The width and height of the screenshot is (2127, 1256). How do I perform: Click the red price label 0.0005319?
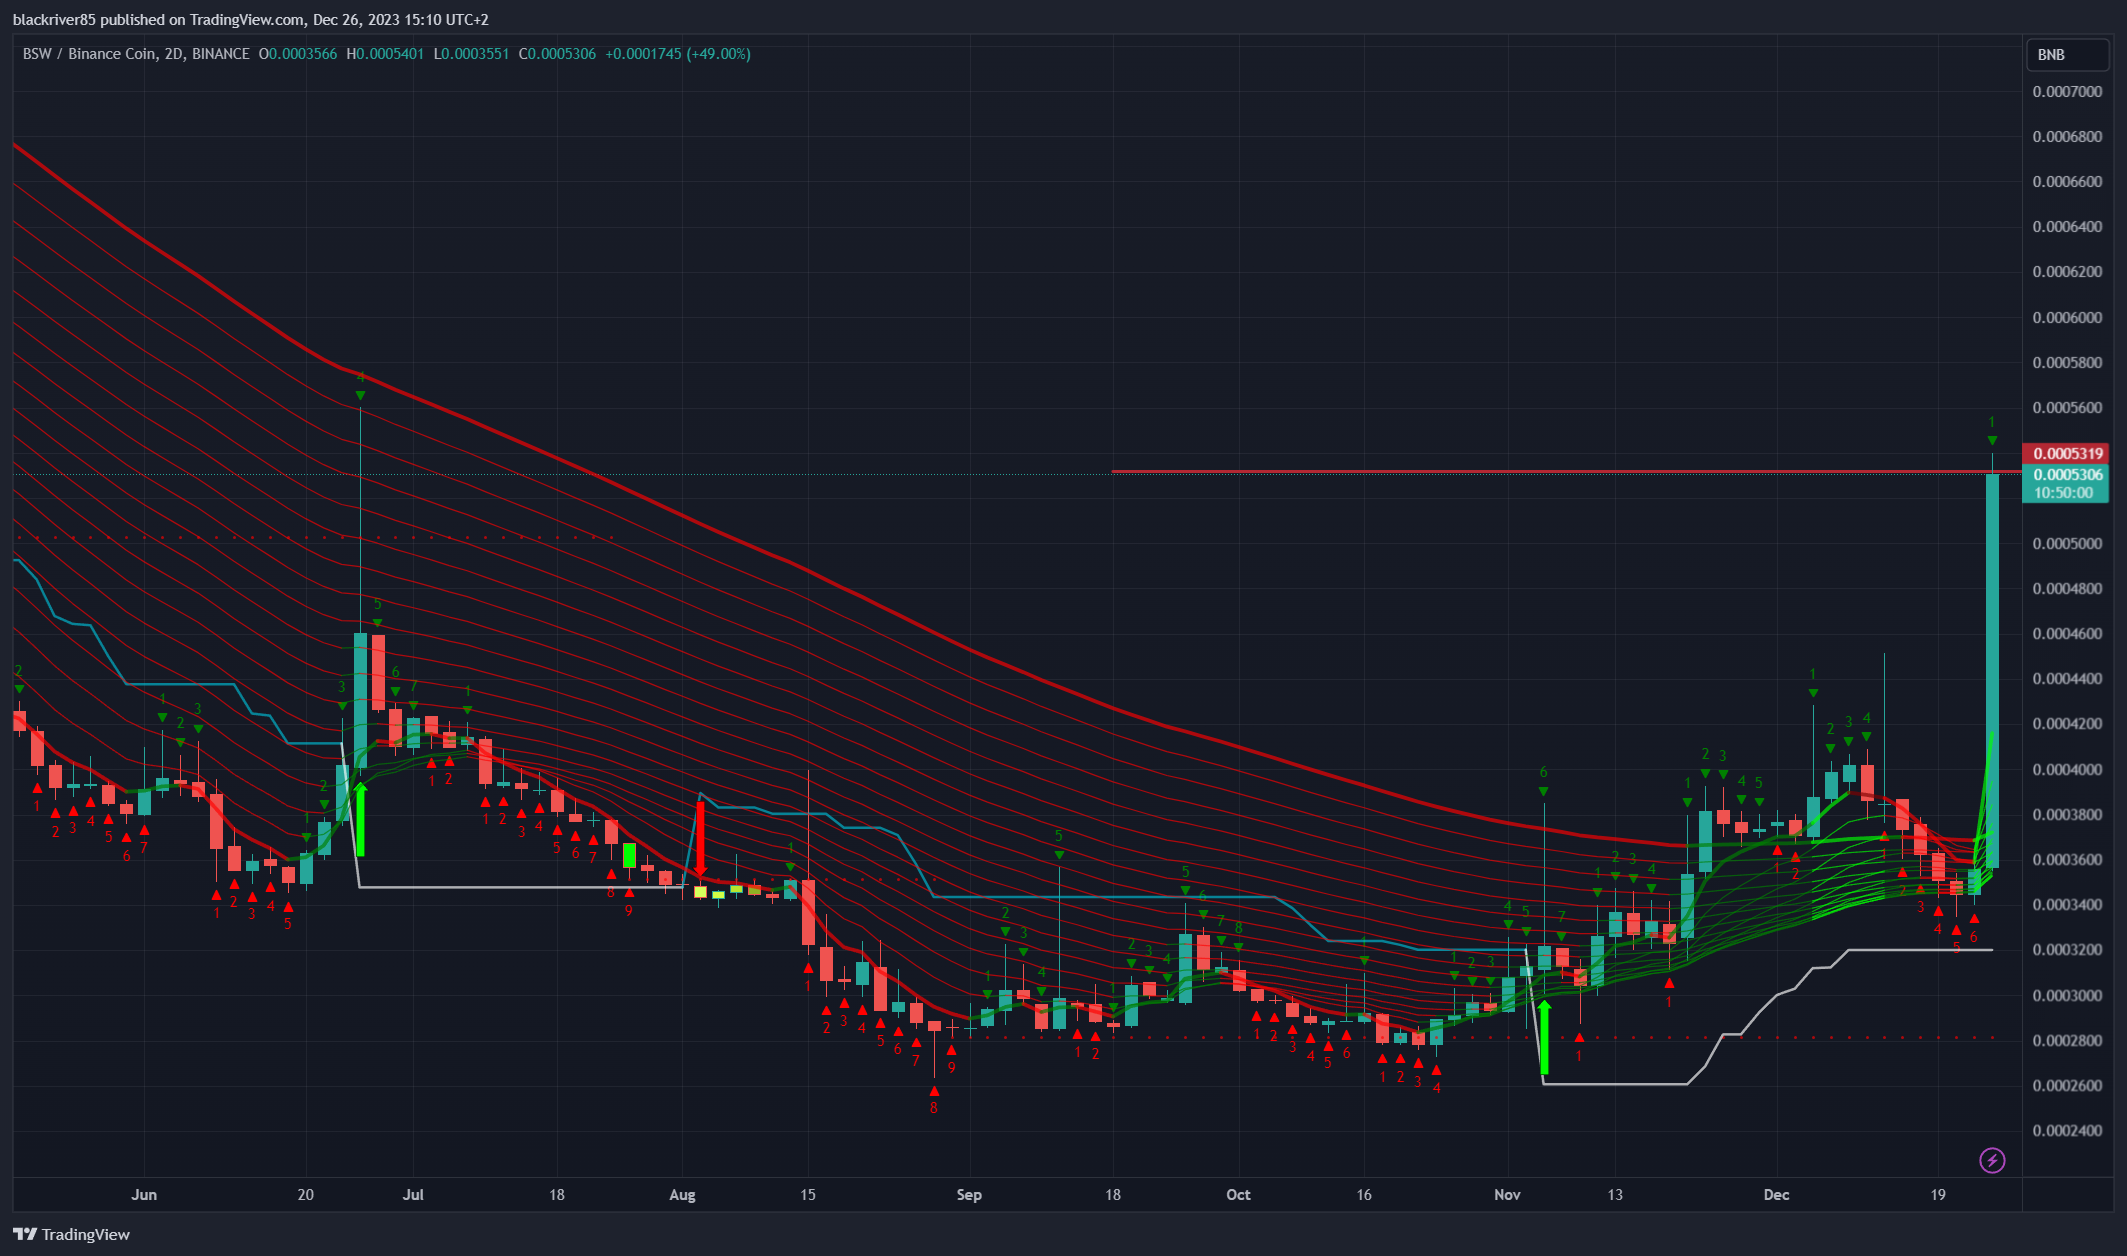(x=2065, y=453)
